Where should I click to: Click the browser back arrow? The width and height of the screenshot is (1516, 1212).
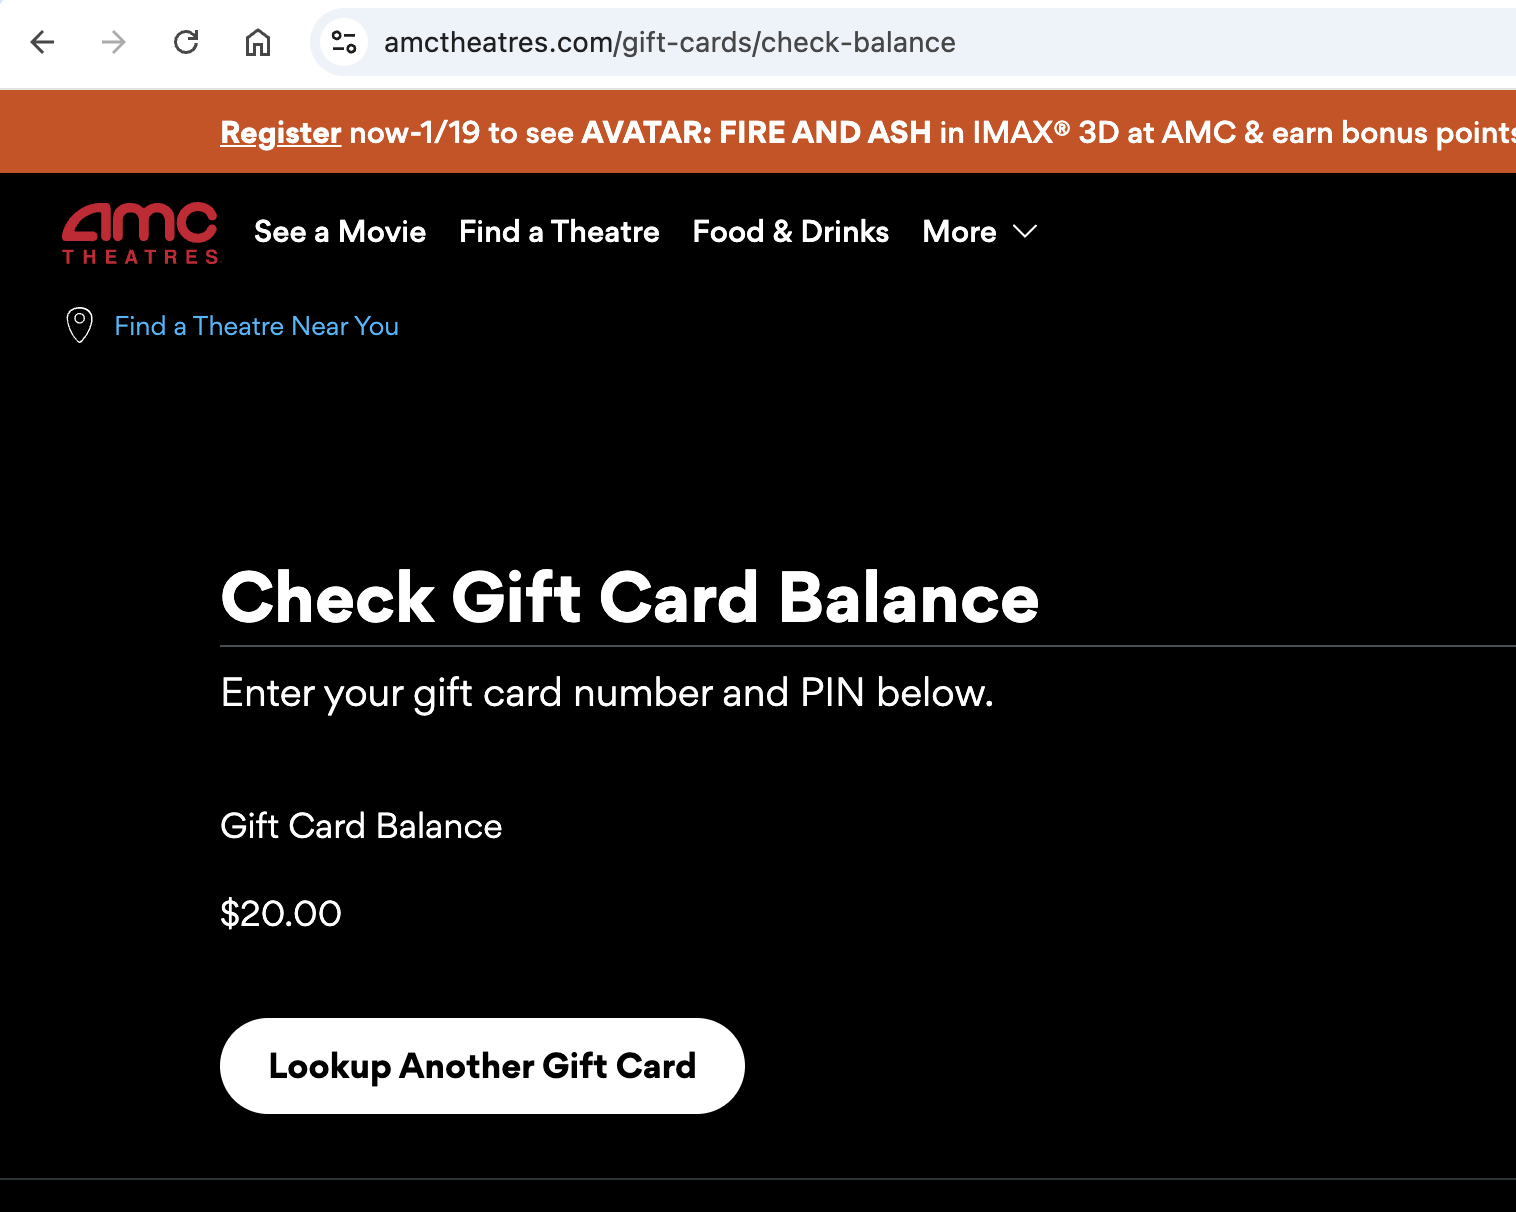click(42, 42)
